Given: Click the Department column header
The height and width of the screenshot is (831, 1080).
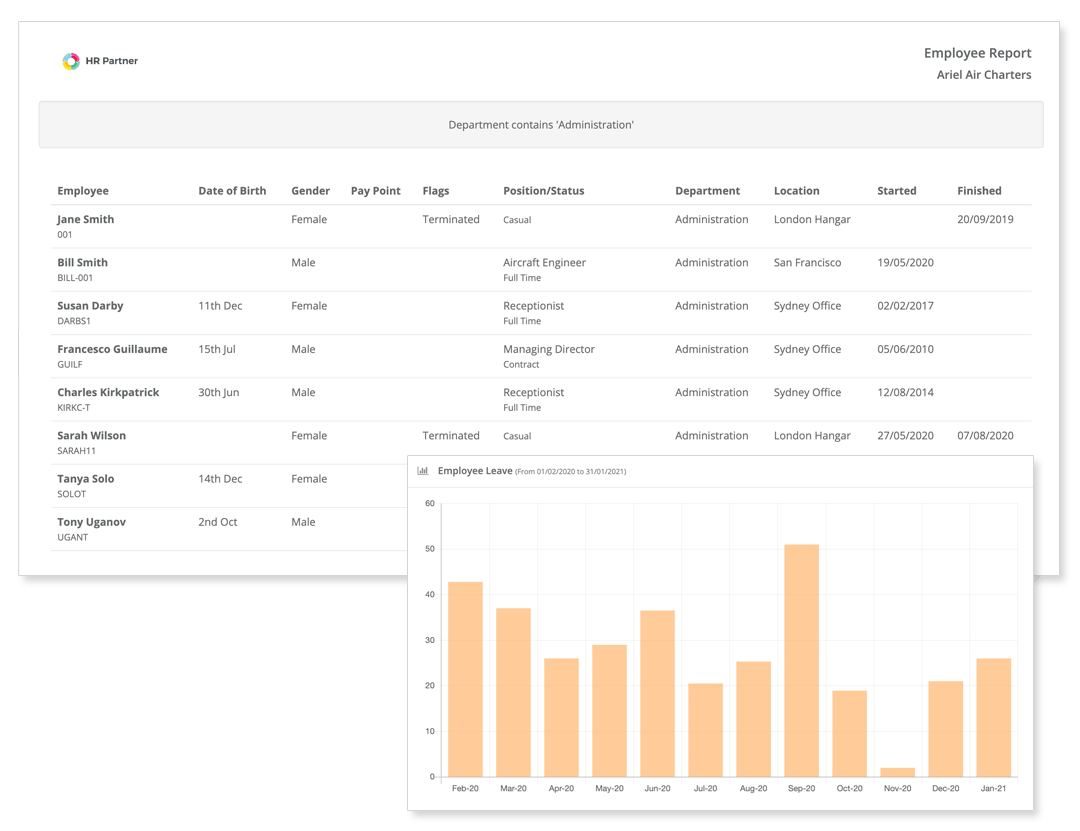Looking at the screenshot, I should [707, 190].
